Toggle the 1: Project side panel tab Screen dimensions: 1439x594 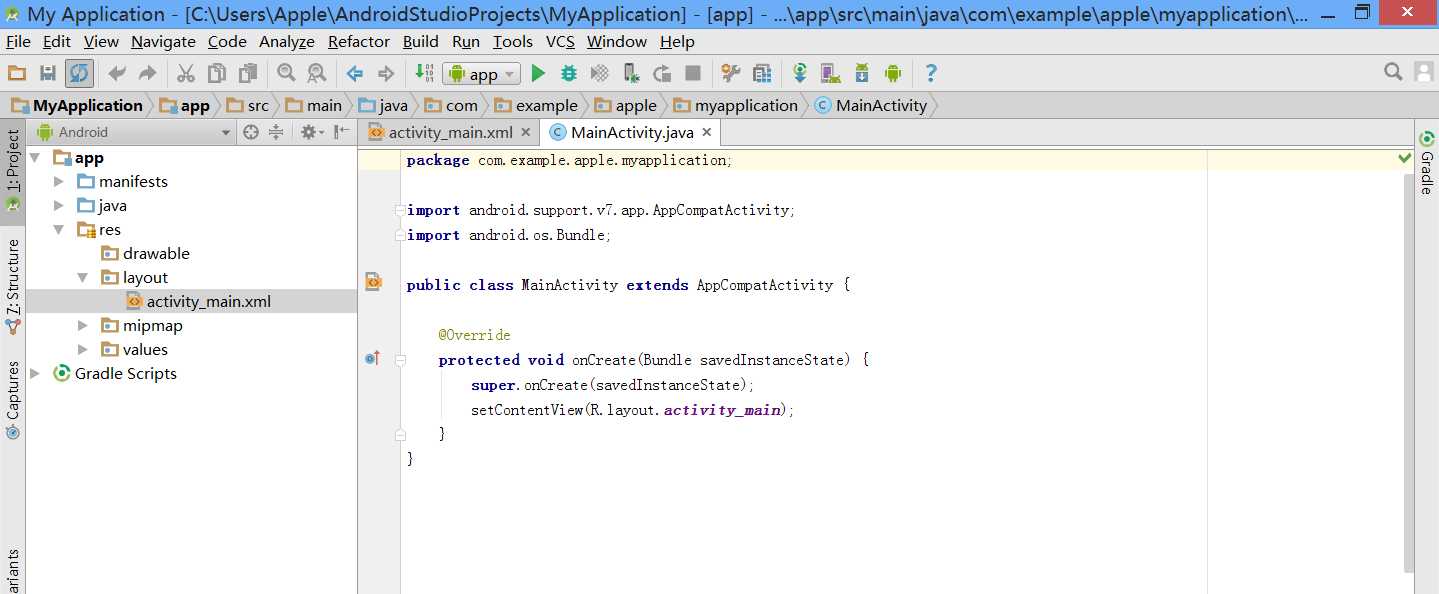click(13, 170)
